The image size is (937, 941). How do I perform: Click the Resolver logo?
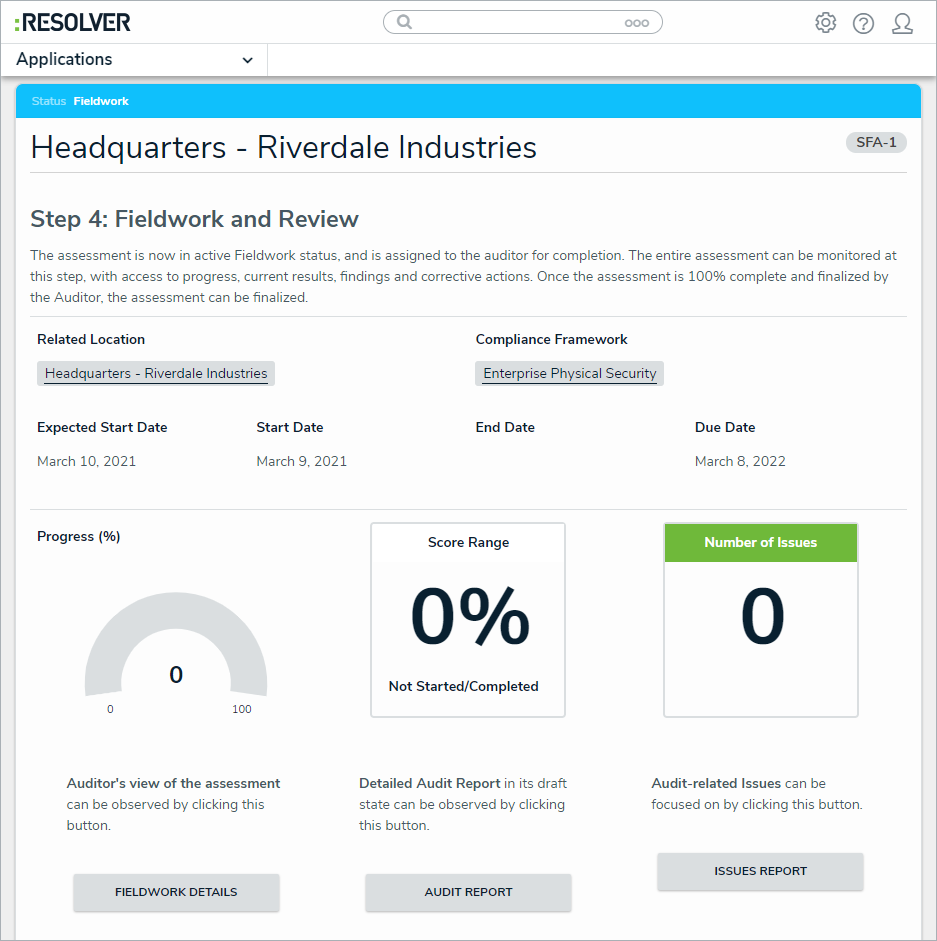coord(73,22)
